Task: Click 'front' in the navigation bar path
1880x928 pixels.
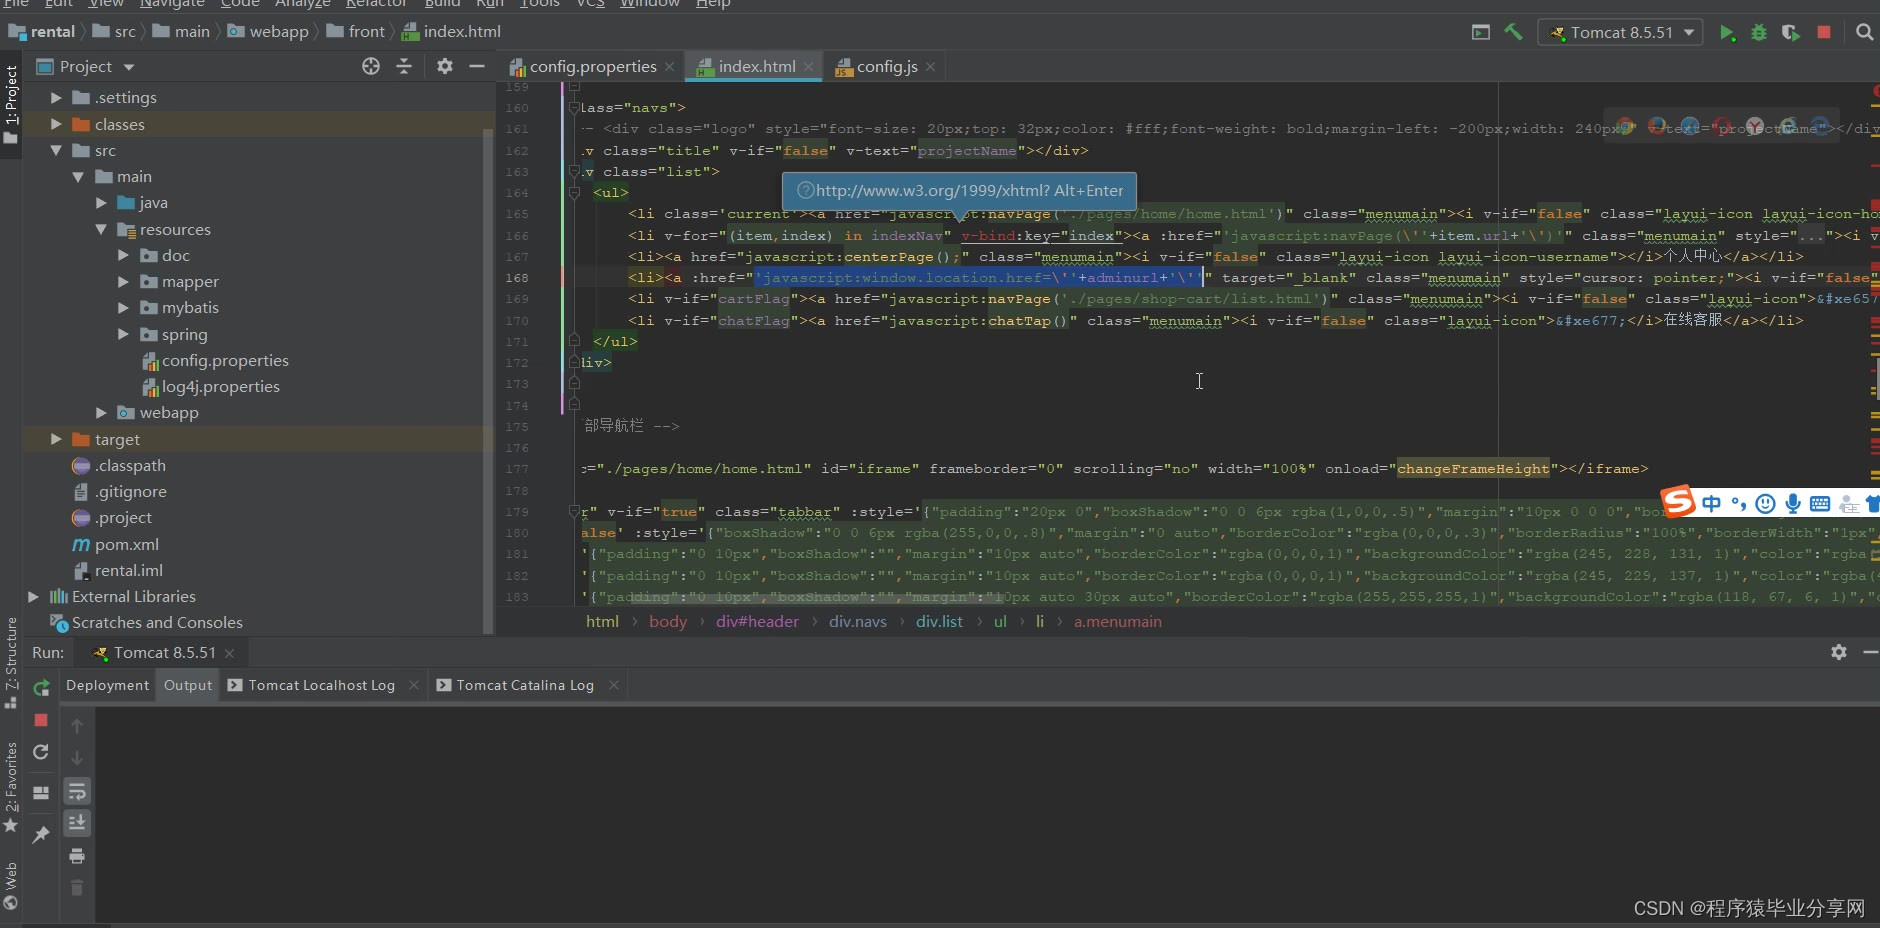Action: [x=366, y=32]
